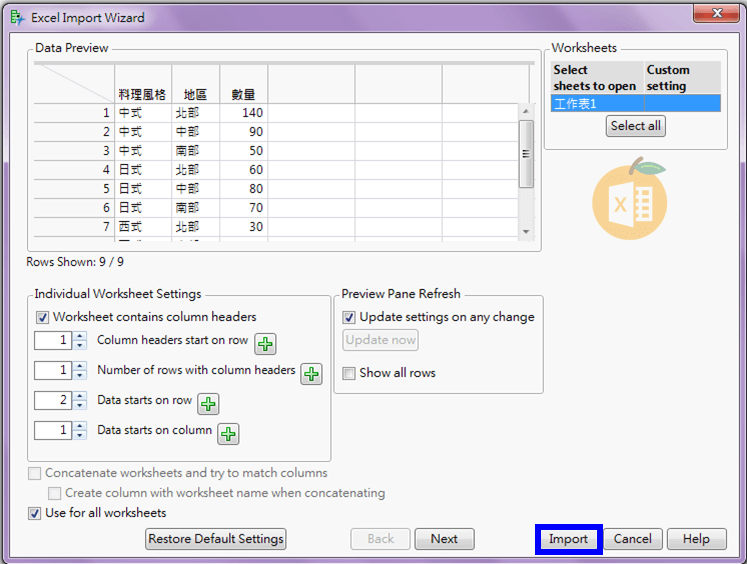Click the 西式 cell in row 7
Screen dimensions: 747x564
tap(142, 227)
